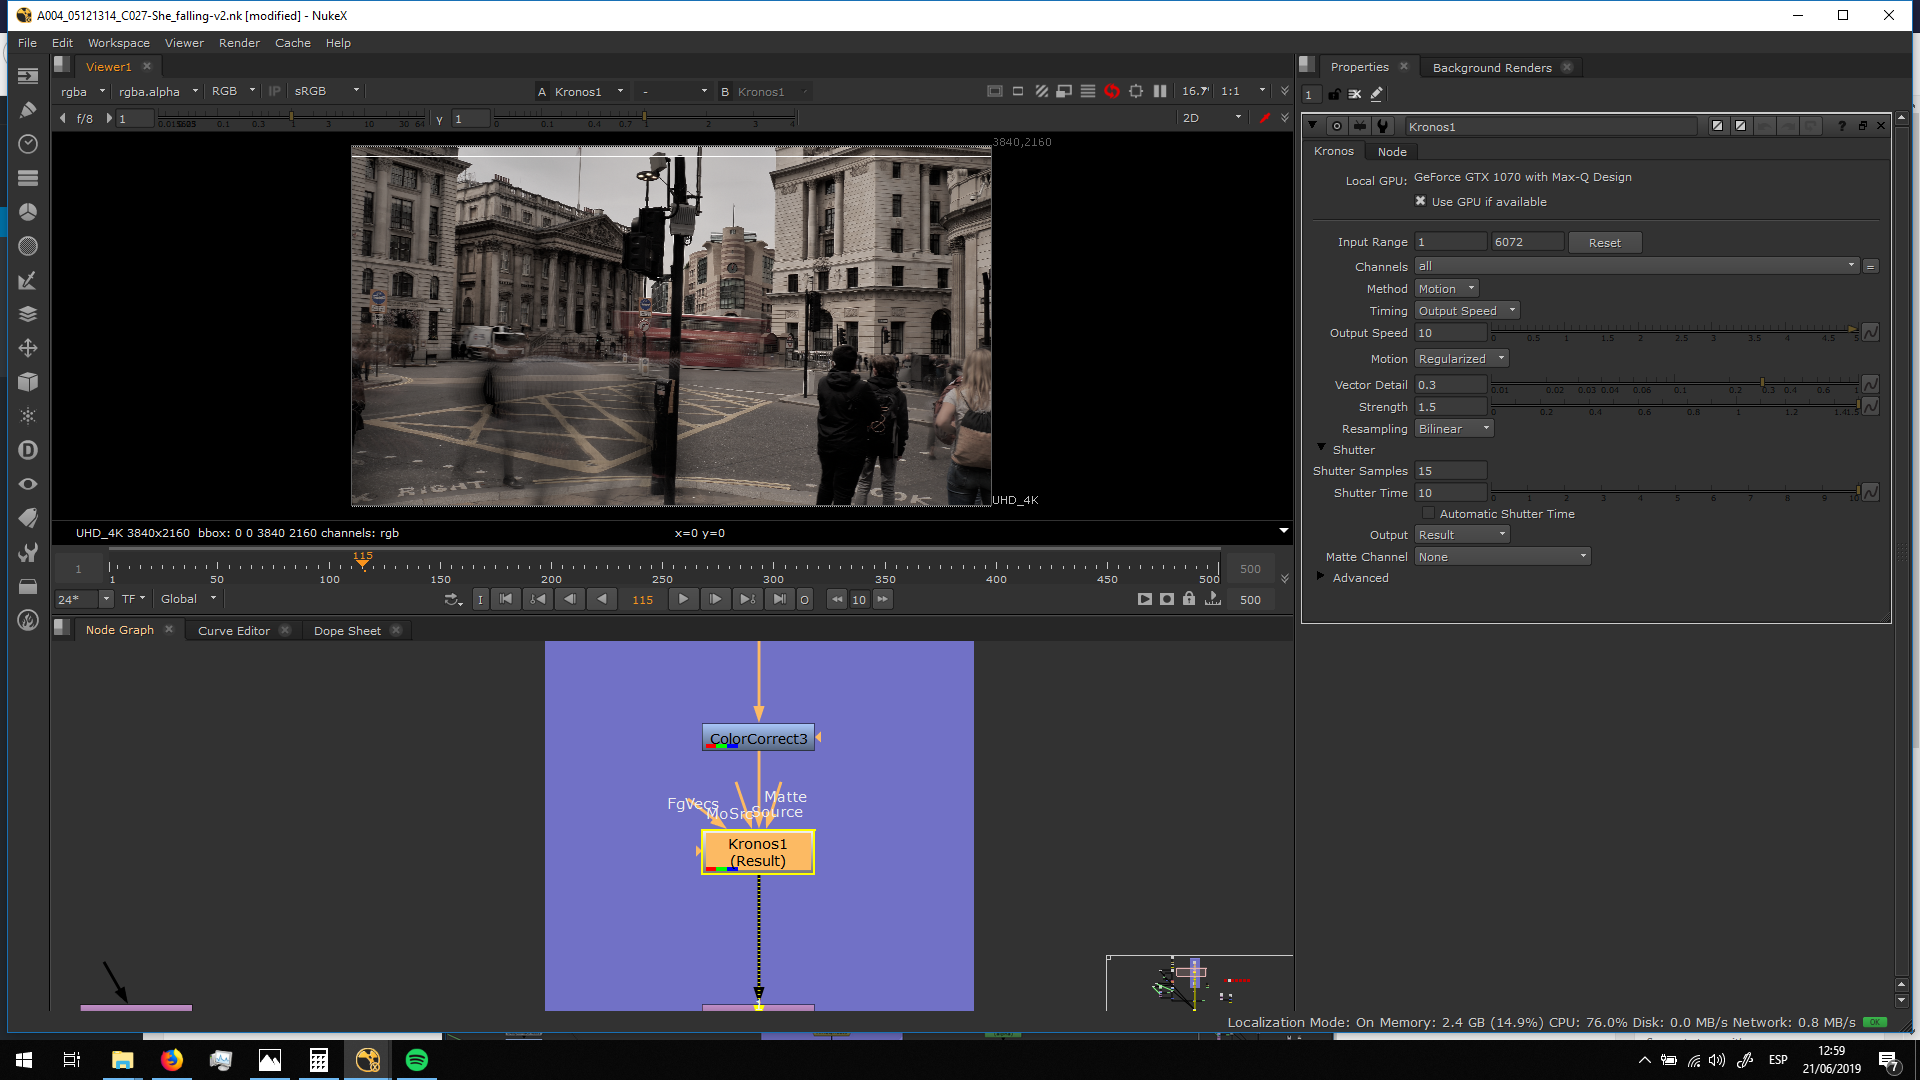This screenshot has height=1080, width=1920.
Task: Select the ColorCorrect3 node in graph
Action: [758, 738]
